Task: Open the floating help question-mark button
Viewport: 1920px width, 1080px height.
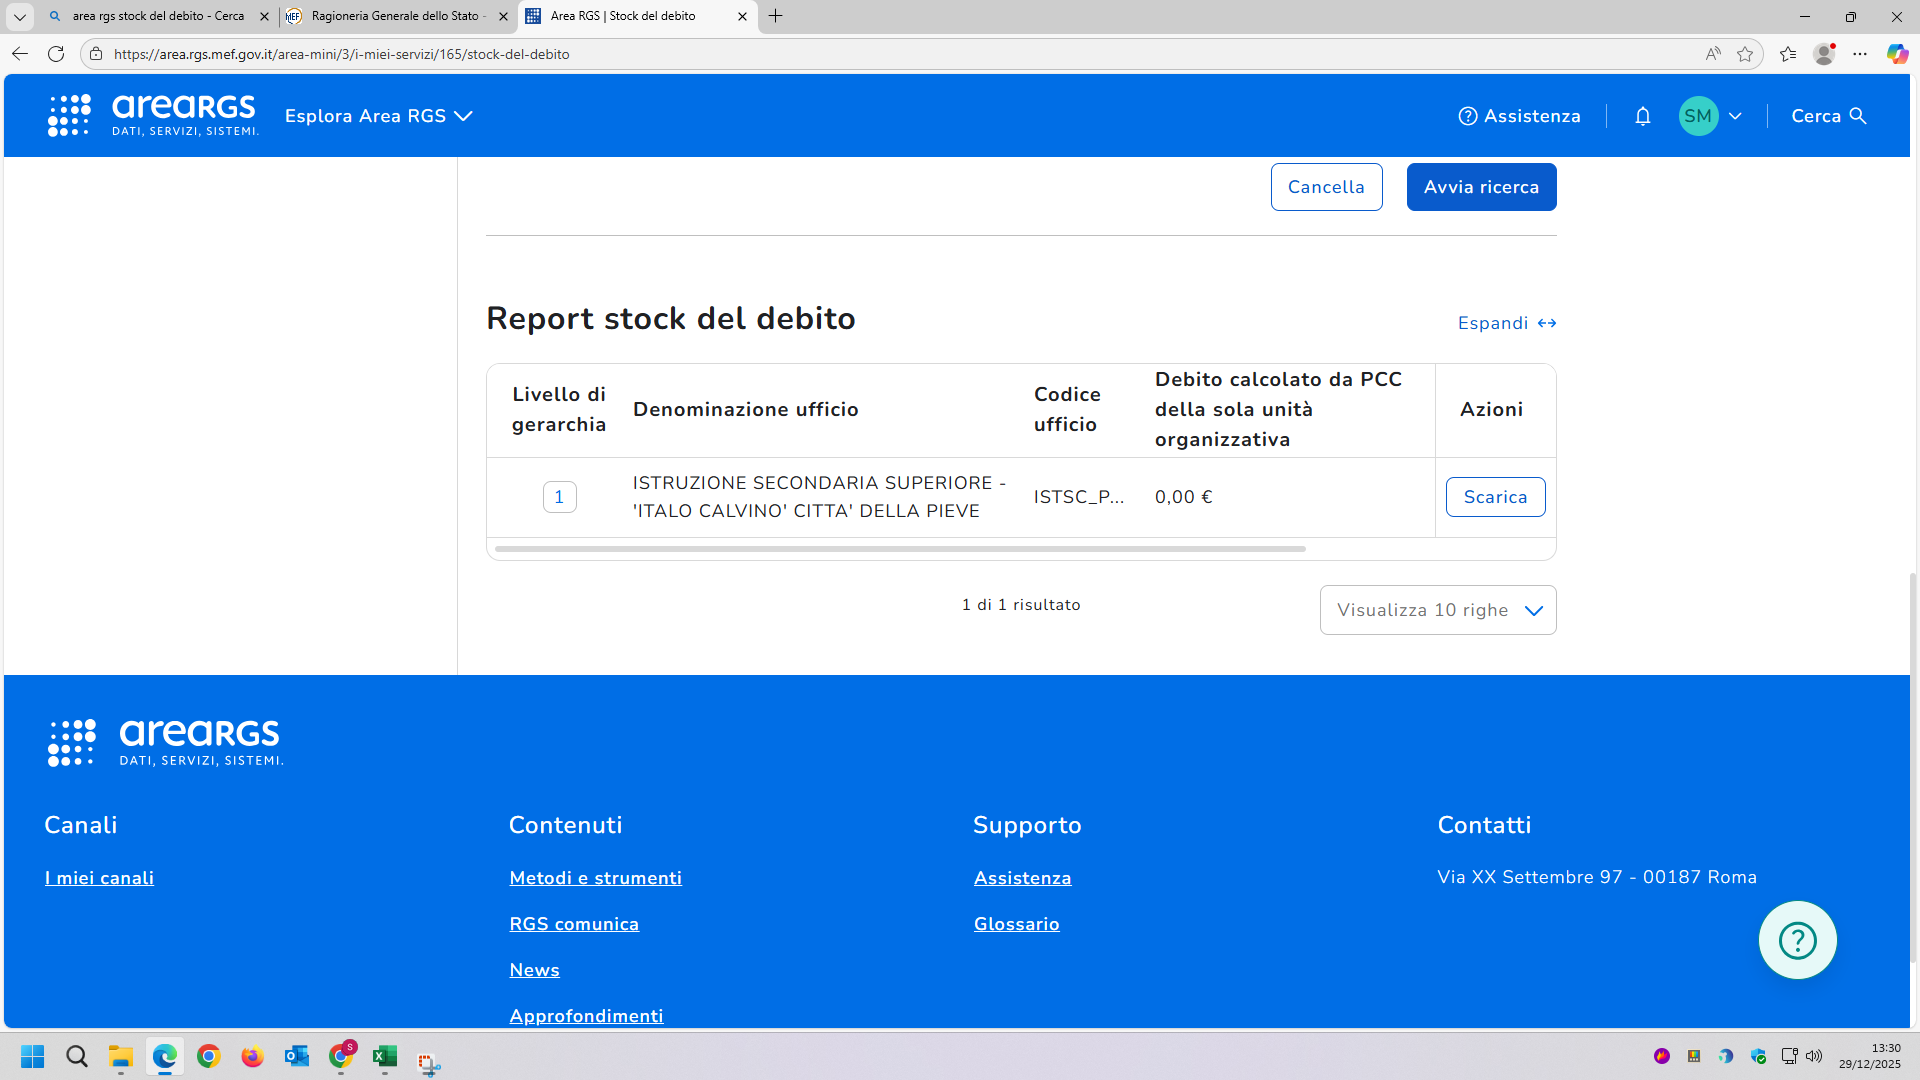Action: pyautogui.click(x=1797, y=940)
